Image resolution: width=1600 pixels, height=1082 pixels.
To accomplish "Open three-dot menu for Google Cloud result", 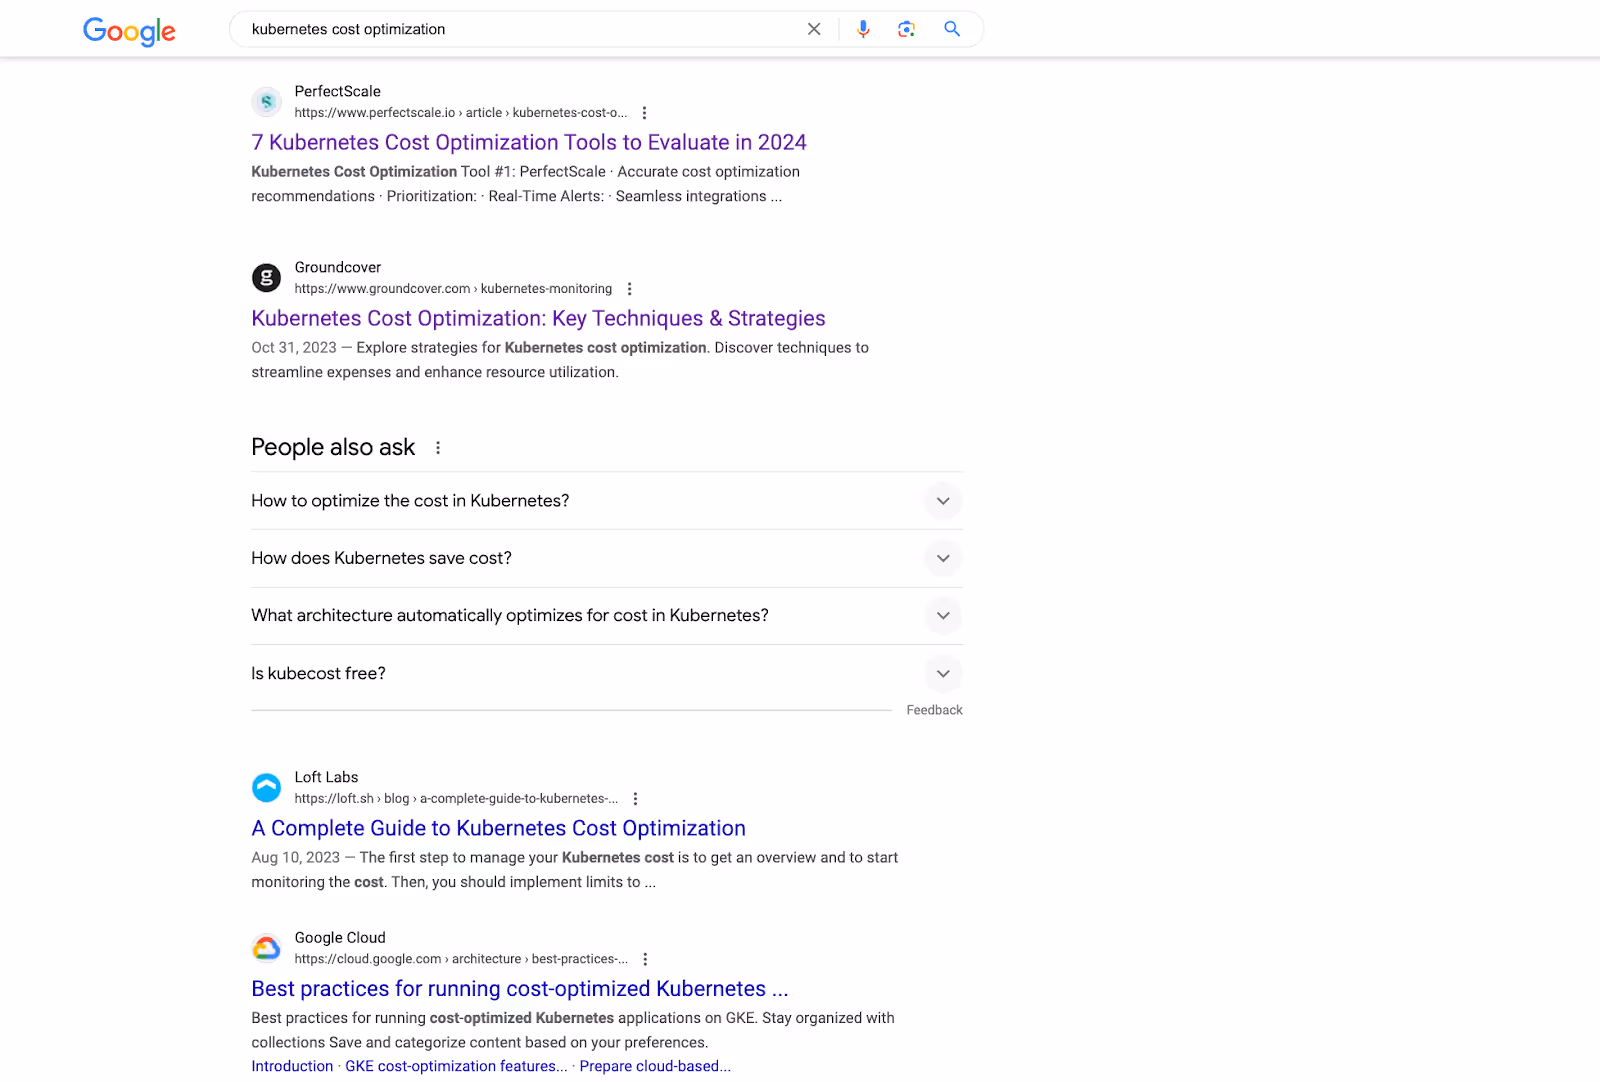I will [645, 959].
